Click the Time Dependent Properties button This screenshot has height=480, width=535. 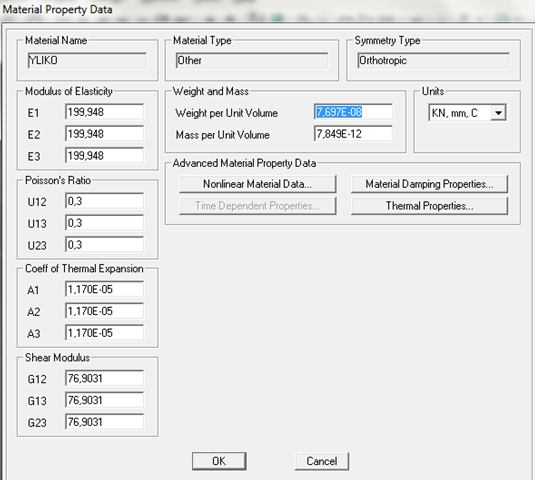258,206
